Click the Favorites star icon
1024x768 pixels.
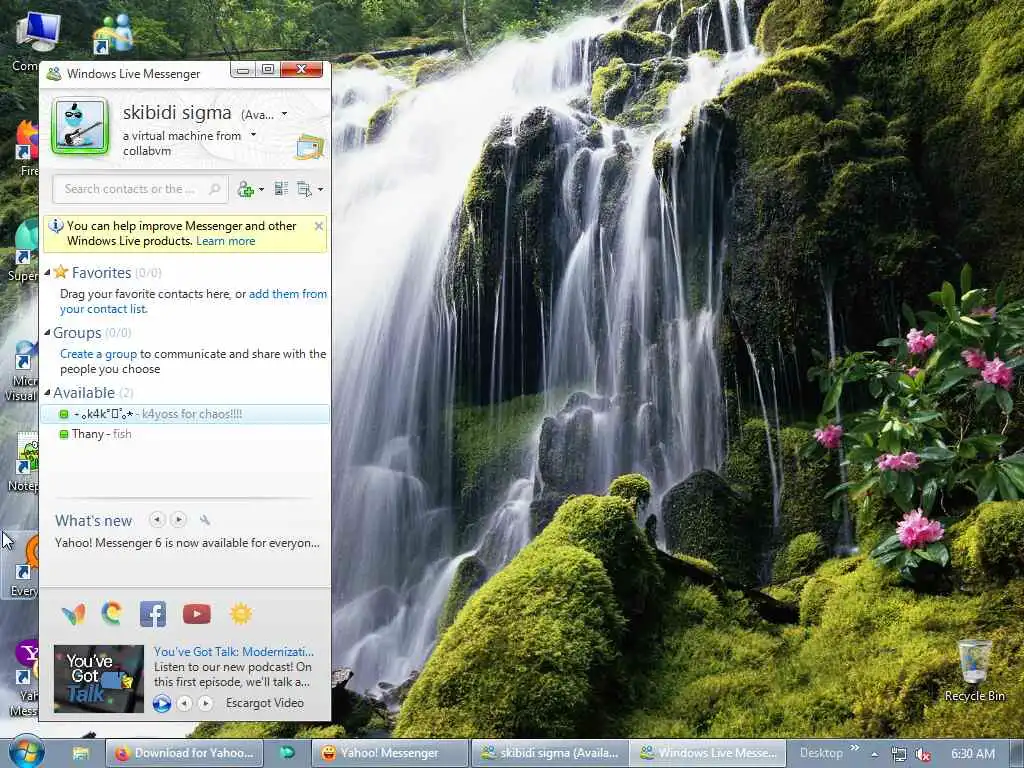coord(61,272)
